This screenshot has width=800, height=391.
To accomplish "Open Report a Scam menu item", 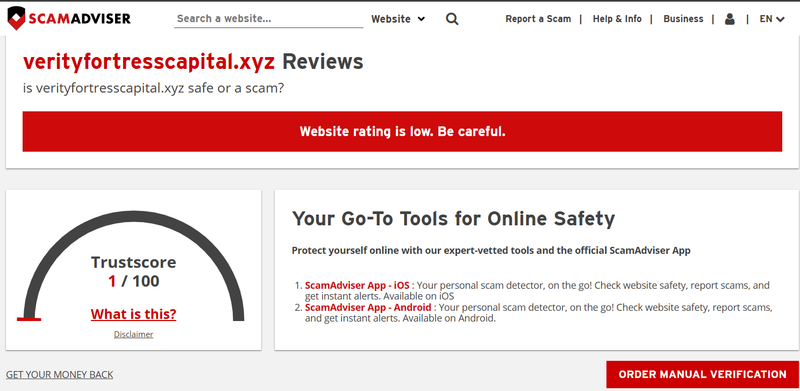I will point(538,19).
